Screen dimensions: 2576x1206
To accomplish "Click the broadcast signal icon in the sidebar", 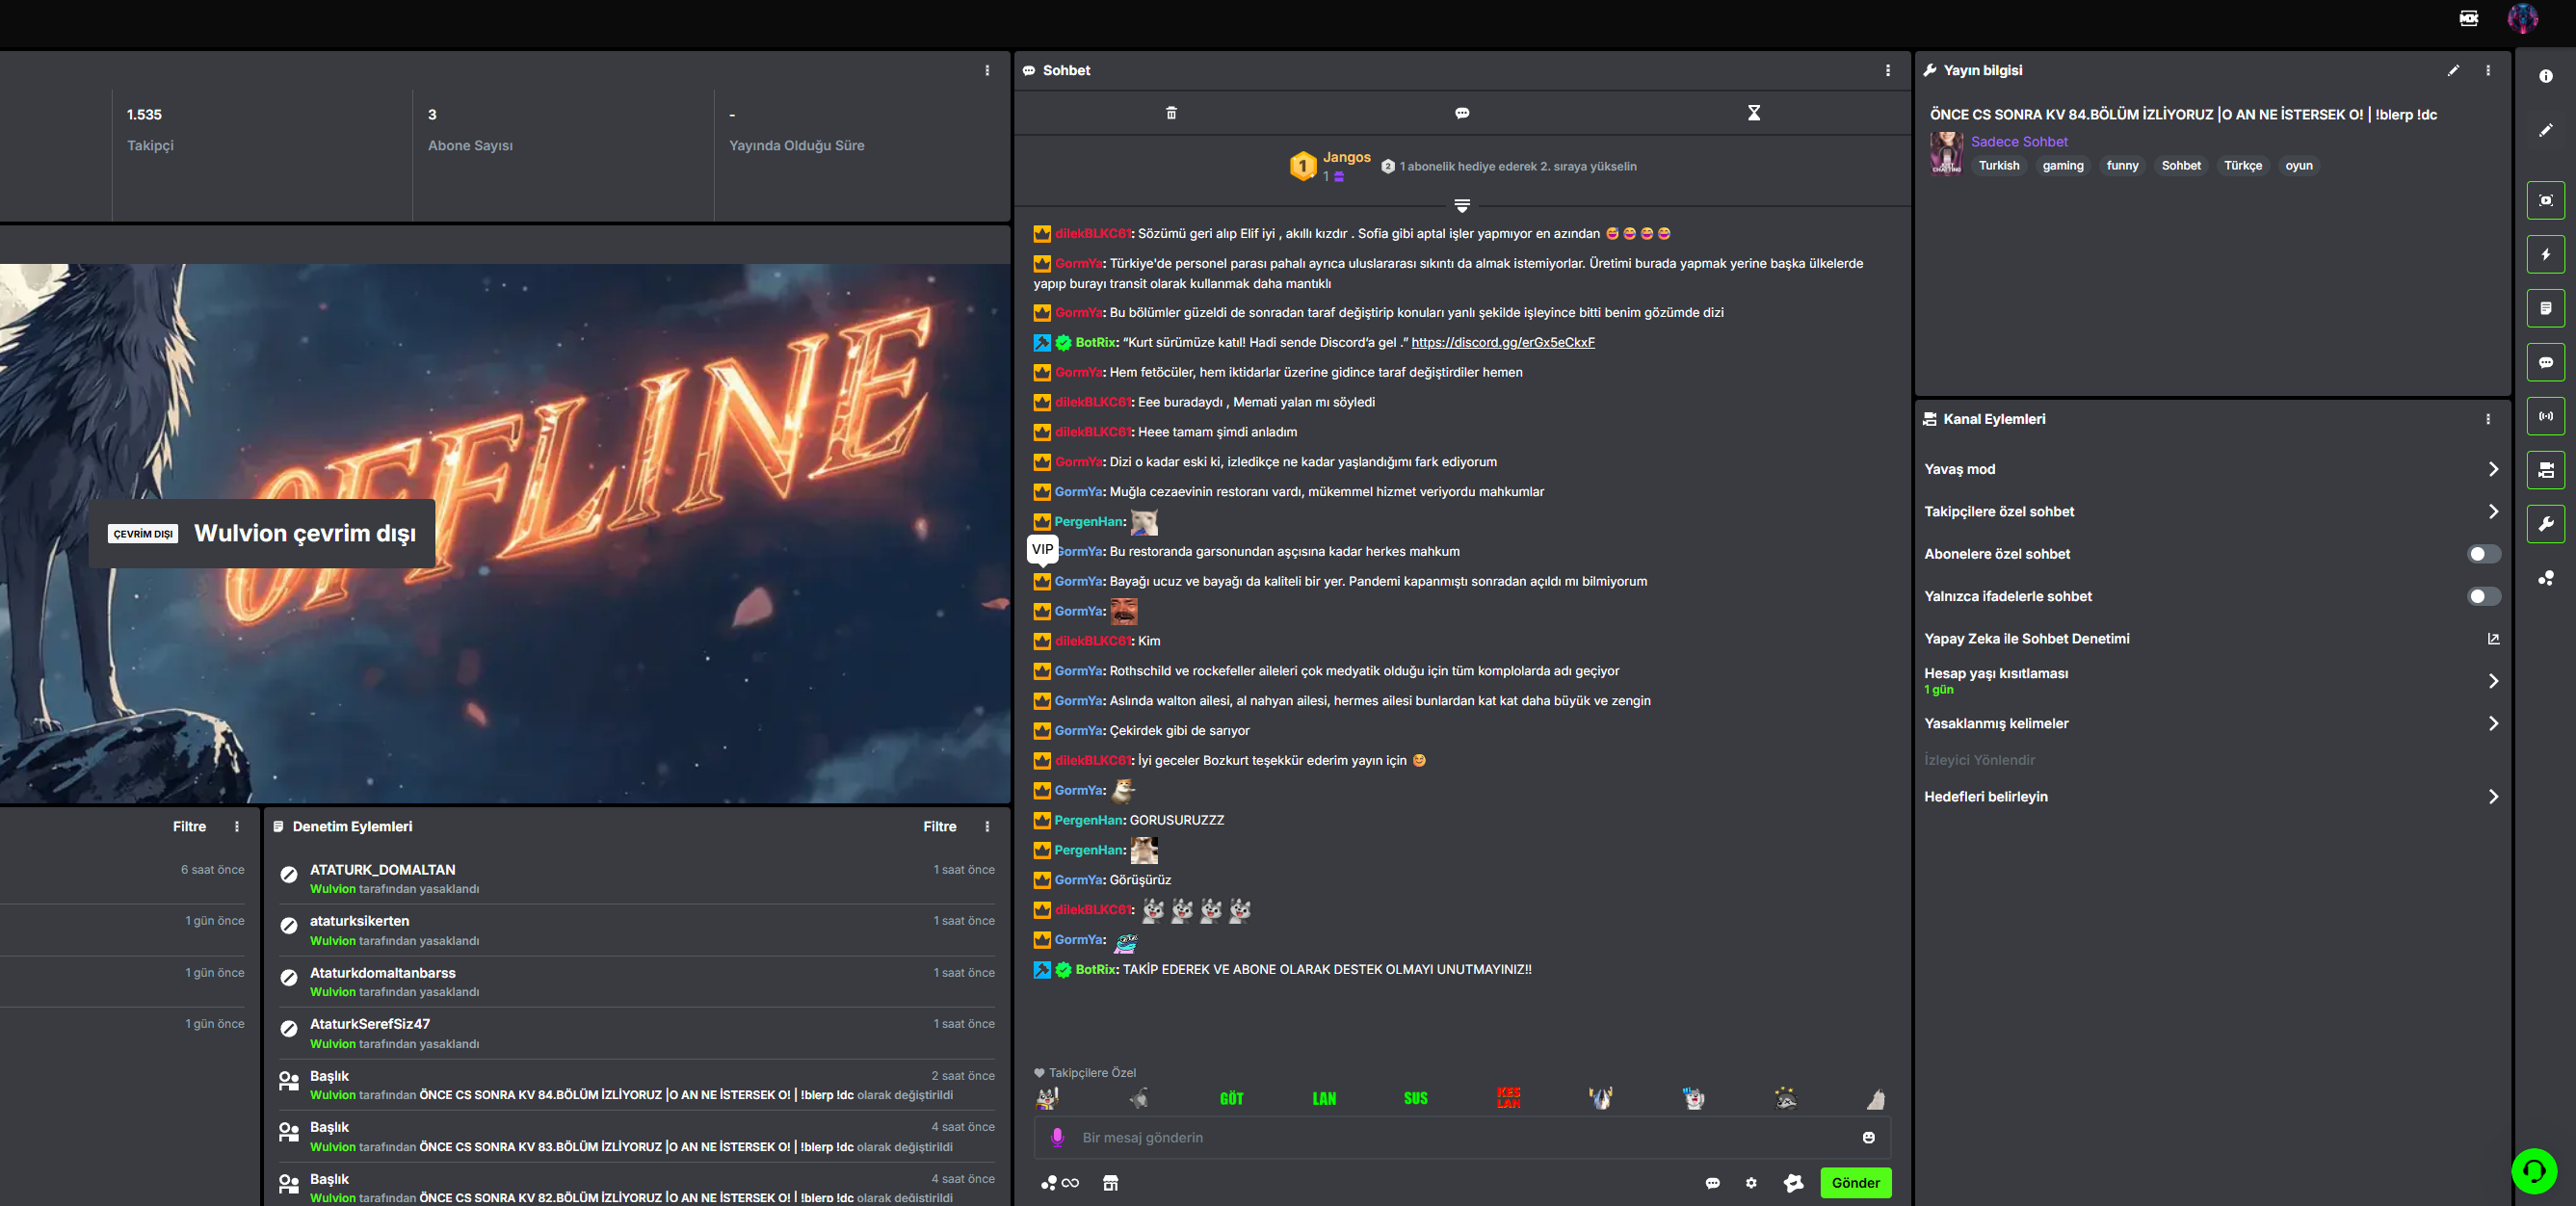I will coord(2545,416).
